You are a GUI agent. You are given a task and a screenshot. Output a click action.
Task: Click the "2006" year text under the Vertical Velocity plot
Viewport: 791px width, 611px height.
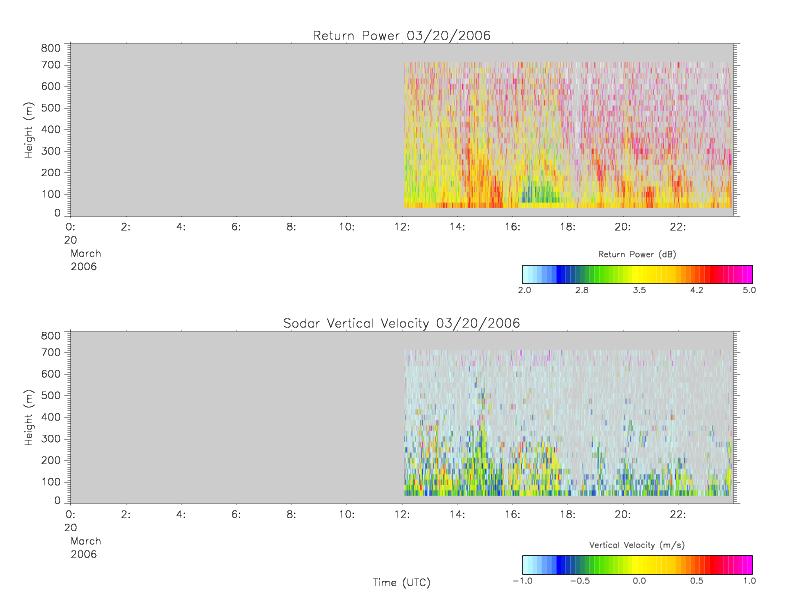point(83,554)
